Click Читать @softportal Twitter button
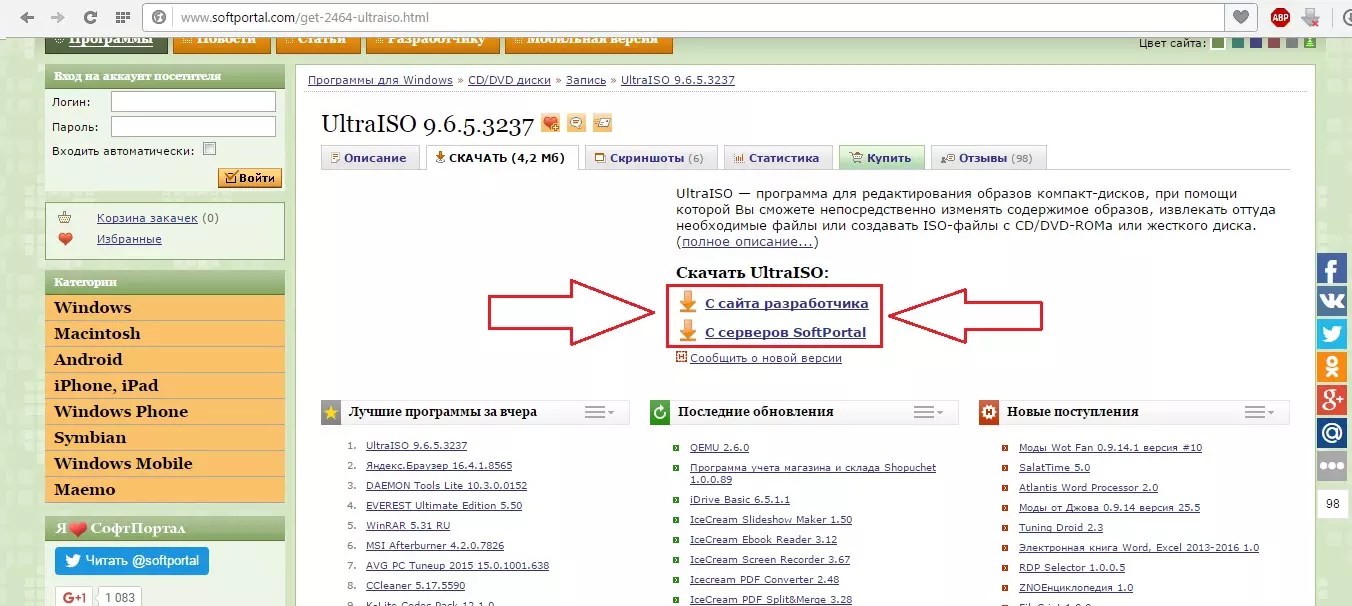Image resolution: width=1352 pixels, height=606 pixels. click(x=132, y=560)
